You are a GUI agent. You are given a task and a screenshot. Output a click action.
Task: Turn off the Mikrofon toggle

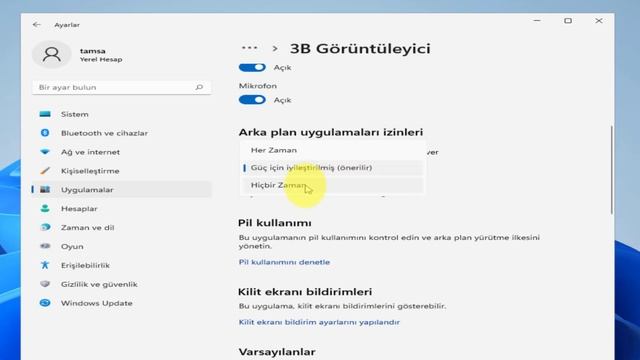point(252,100)
